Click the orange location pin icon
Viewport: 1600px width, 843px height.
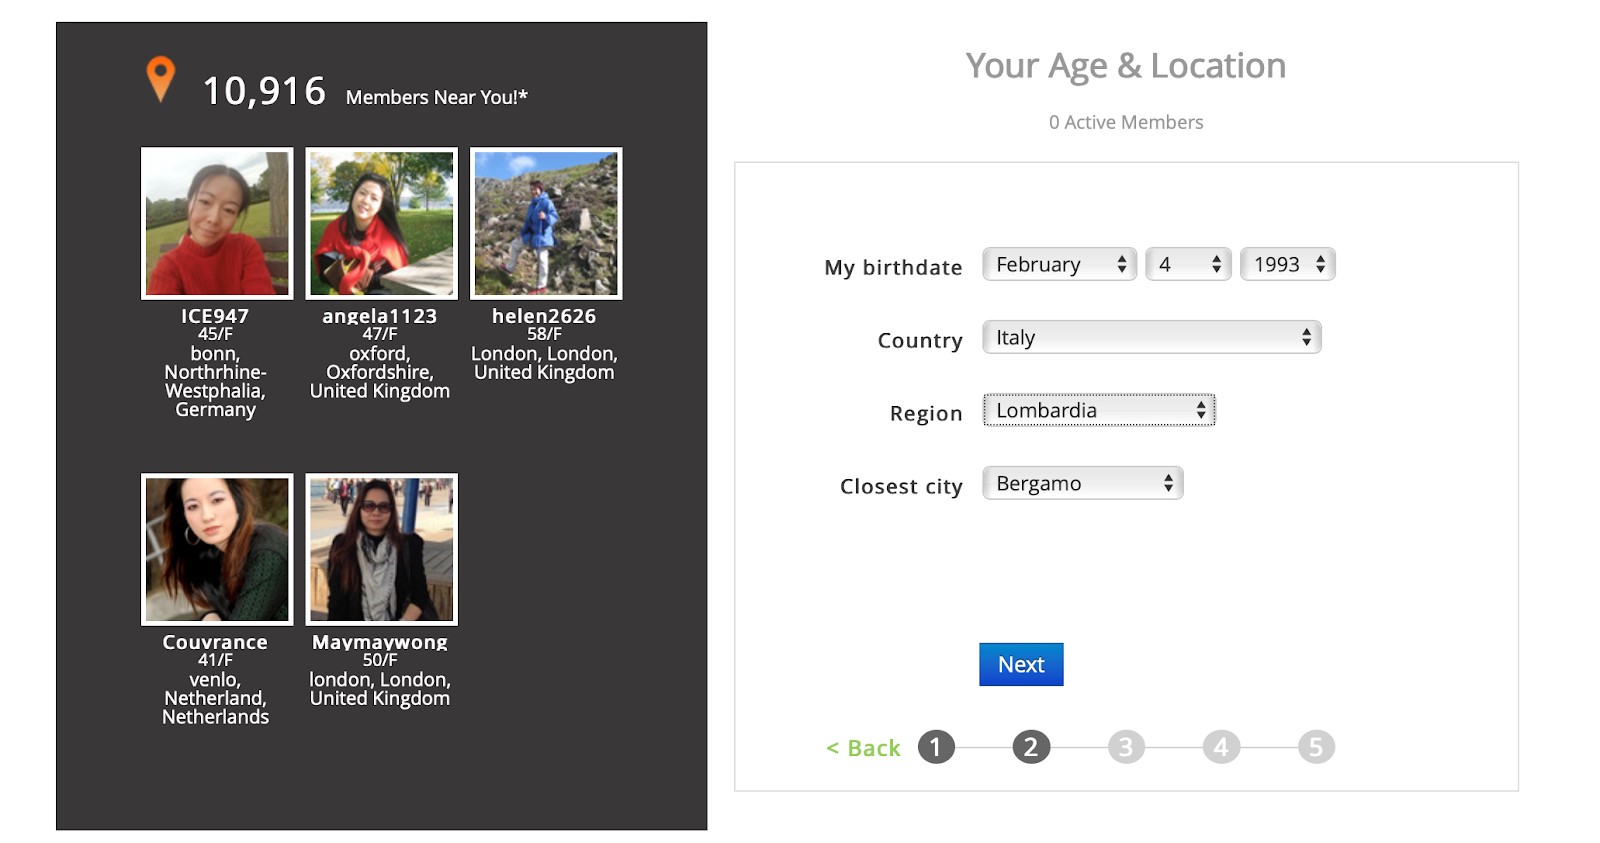[x=160, y=79]
